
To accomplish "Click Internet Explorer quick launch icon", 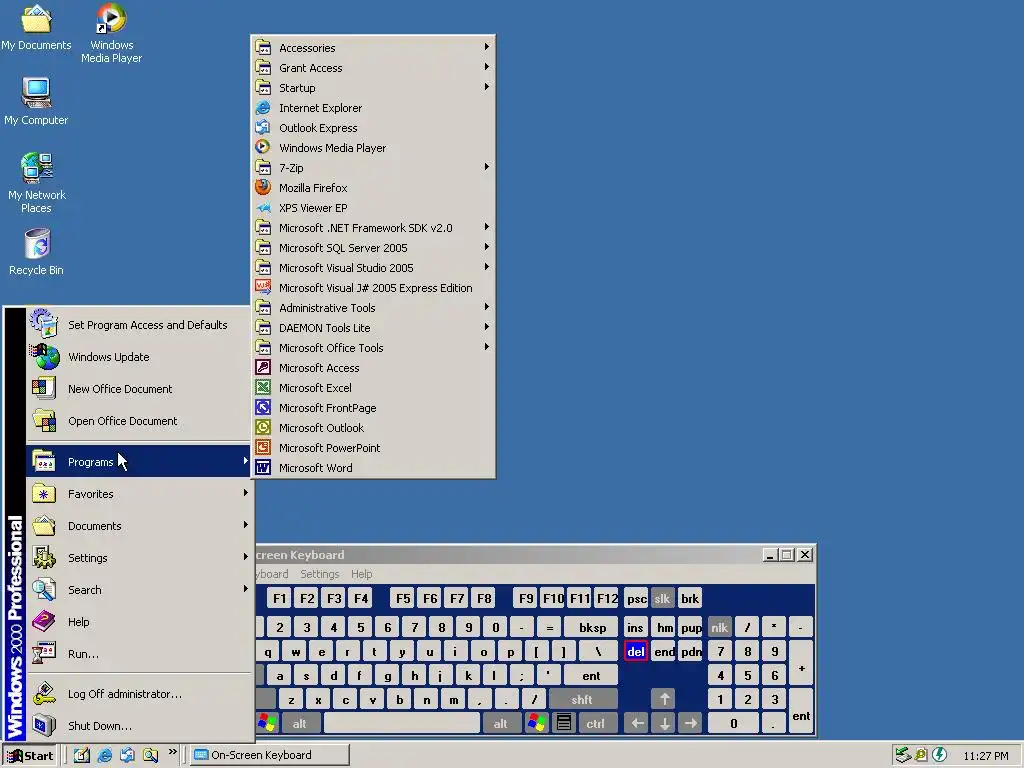I will (x=104, y=755).
